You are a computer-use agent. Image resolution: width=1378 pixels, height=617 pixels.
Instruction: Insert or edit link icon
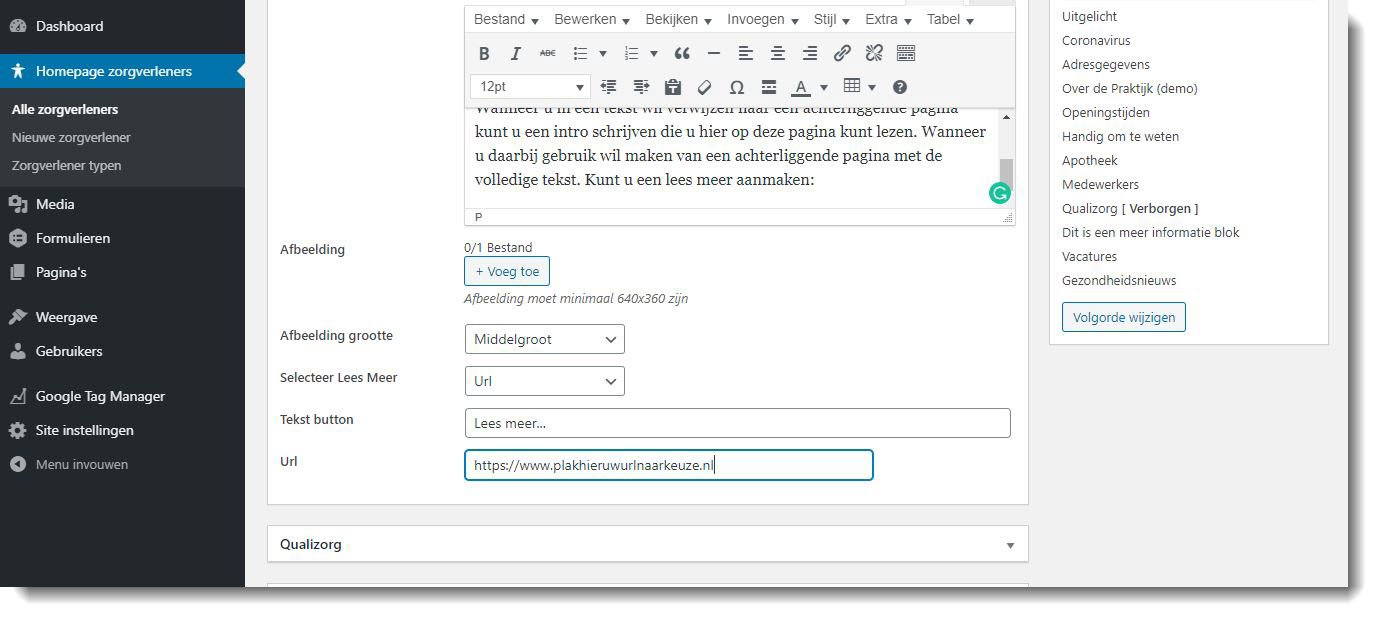(x=842, y=53)
